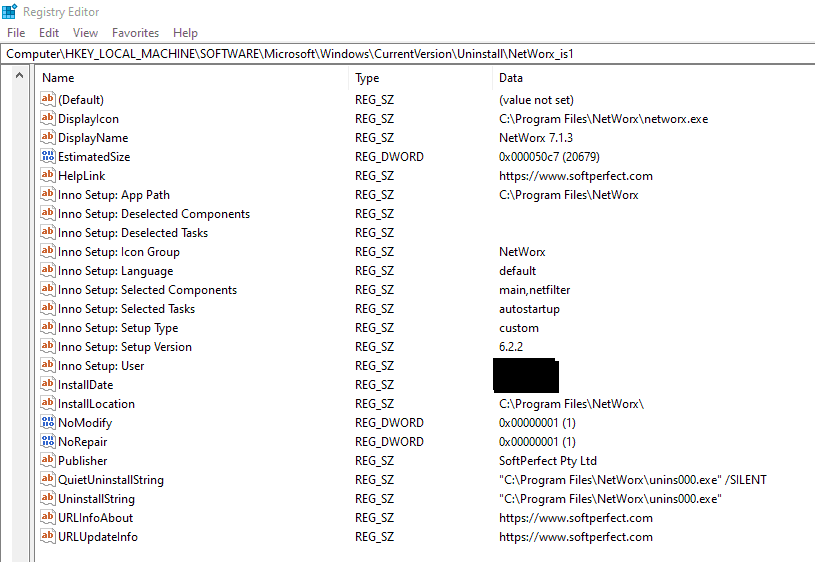Select the URLInfoAbout string icon

pos(47,517)
